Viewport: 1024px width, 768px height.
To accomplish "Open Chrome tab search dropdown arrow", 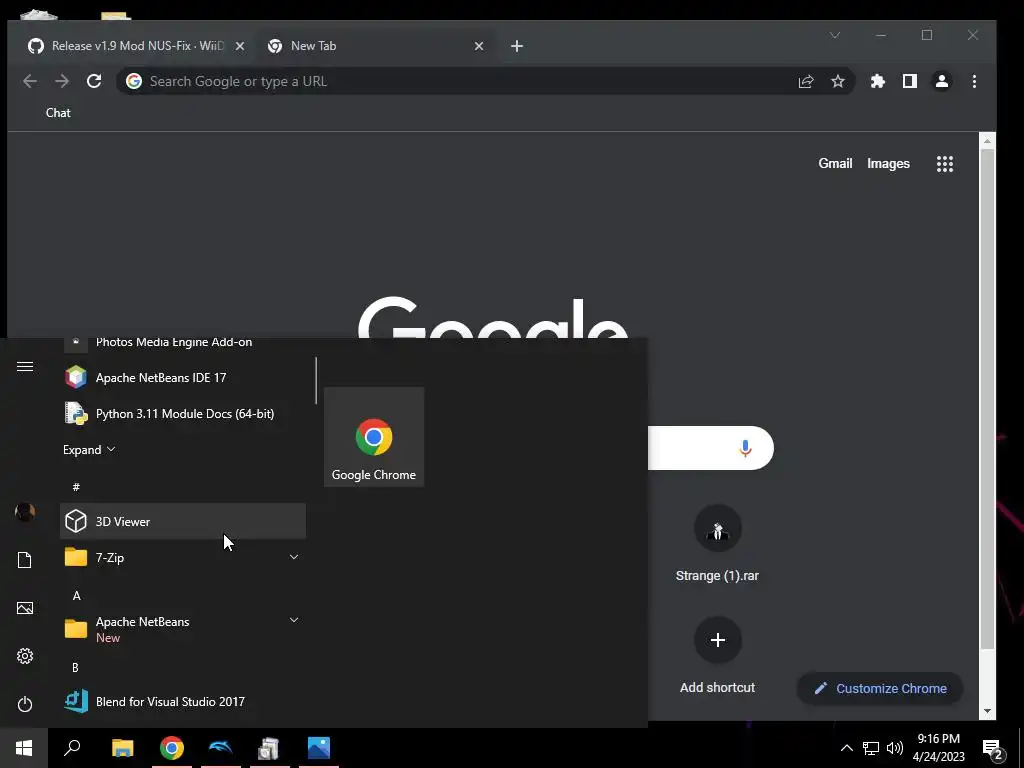I will click(x=835, y=35).
